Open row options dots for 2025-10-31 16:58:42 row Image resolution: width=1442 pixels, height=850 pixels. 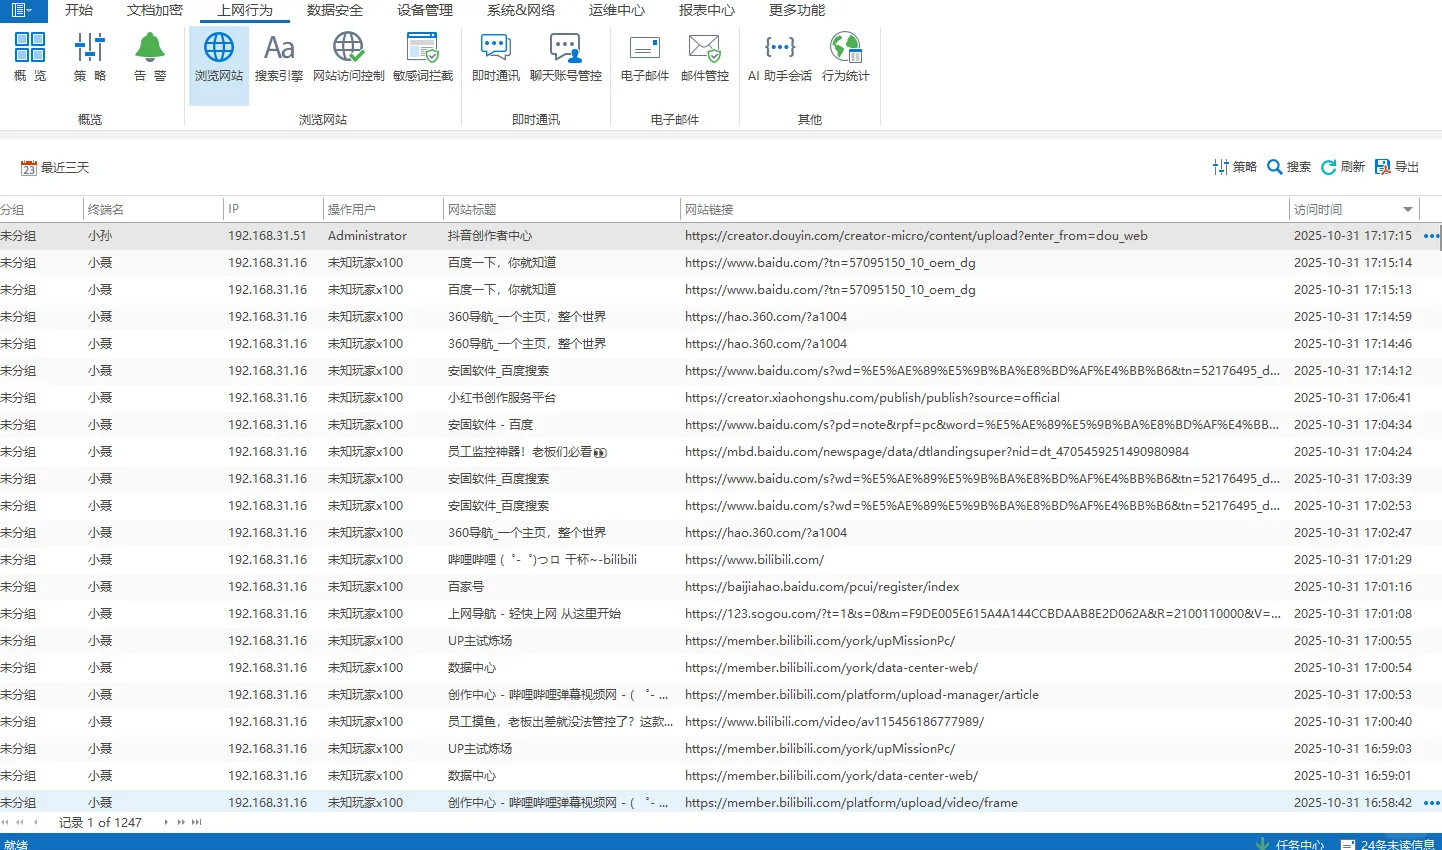tap(1431, 803)
